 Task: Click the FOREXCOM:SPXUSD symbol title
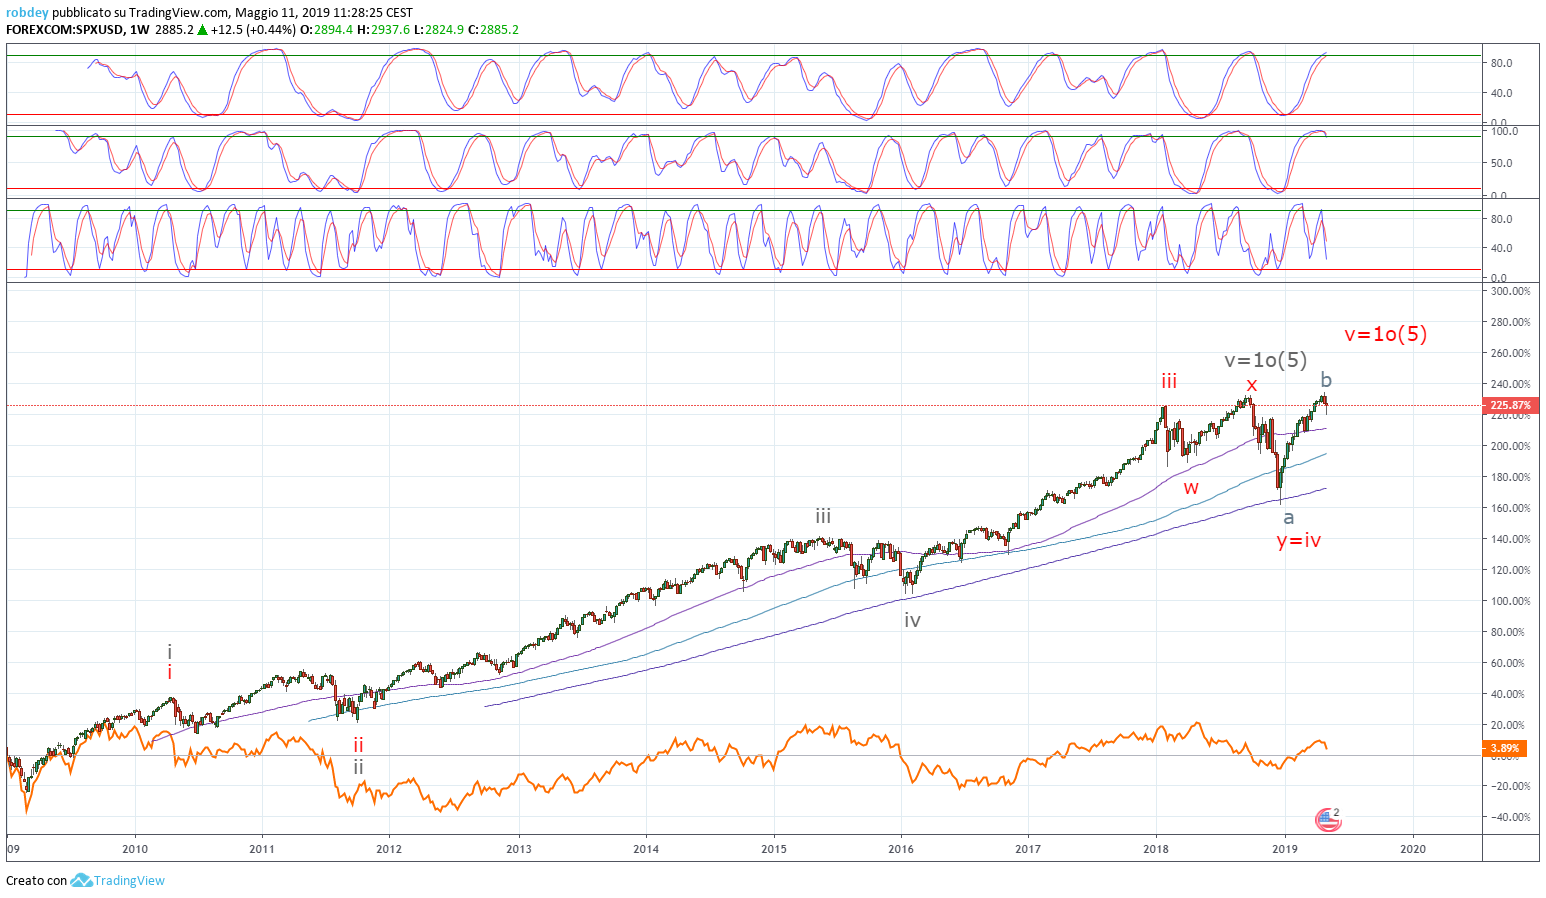click(x=66, y=30)
